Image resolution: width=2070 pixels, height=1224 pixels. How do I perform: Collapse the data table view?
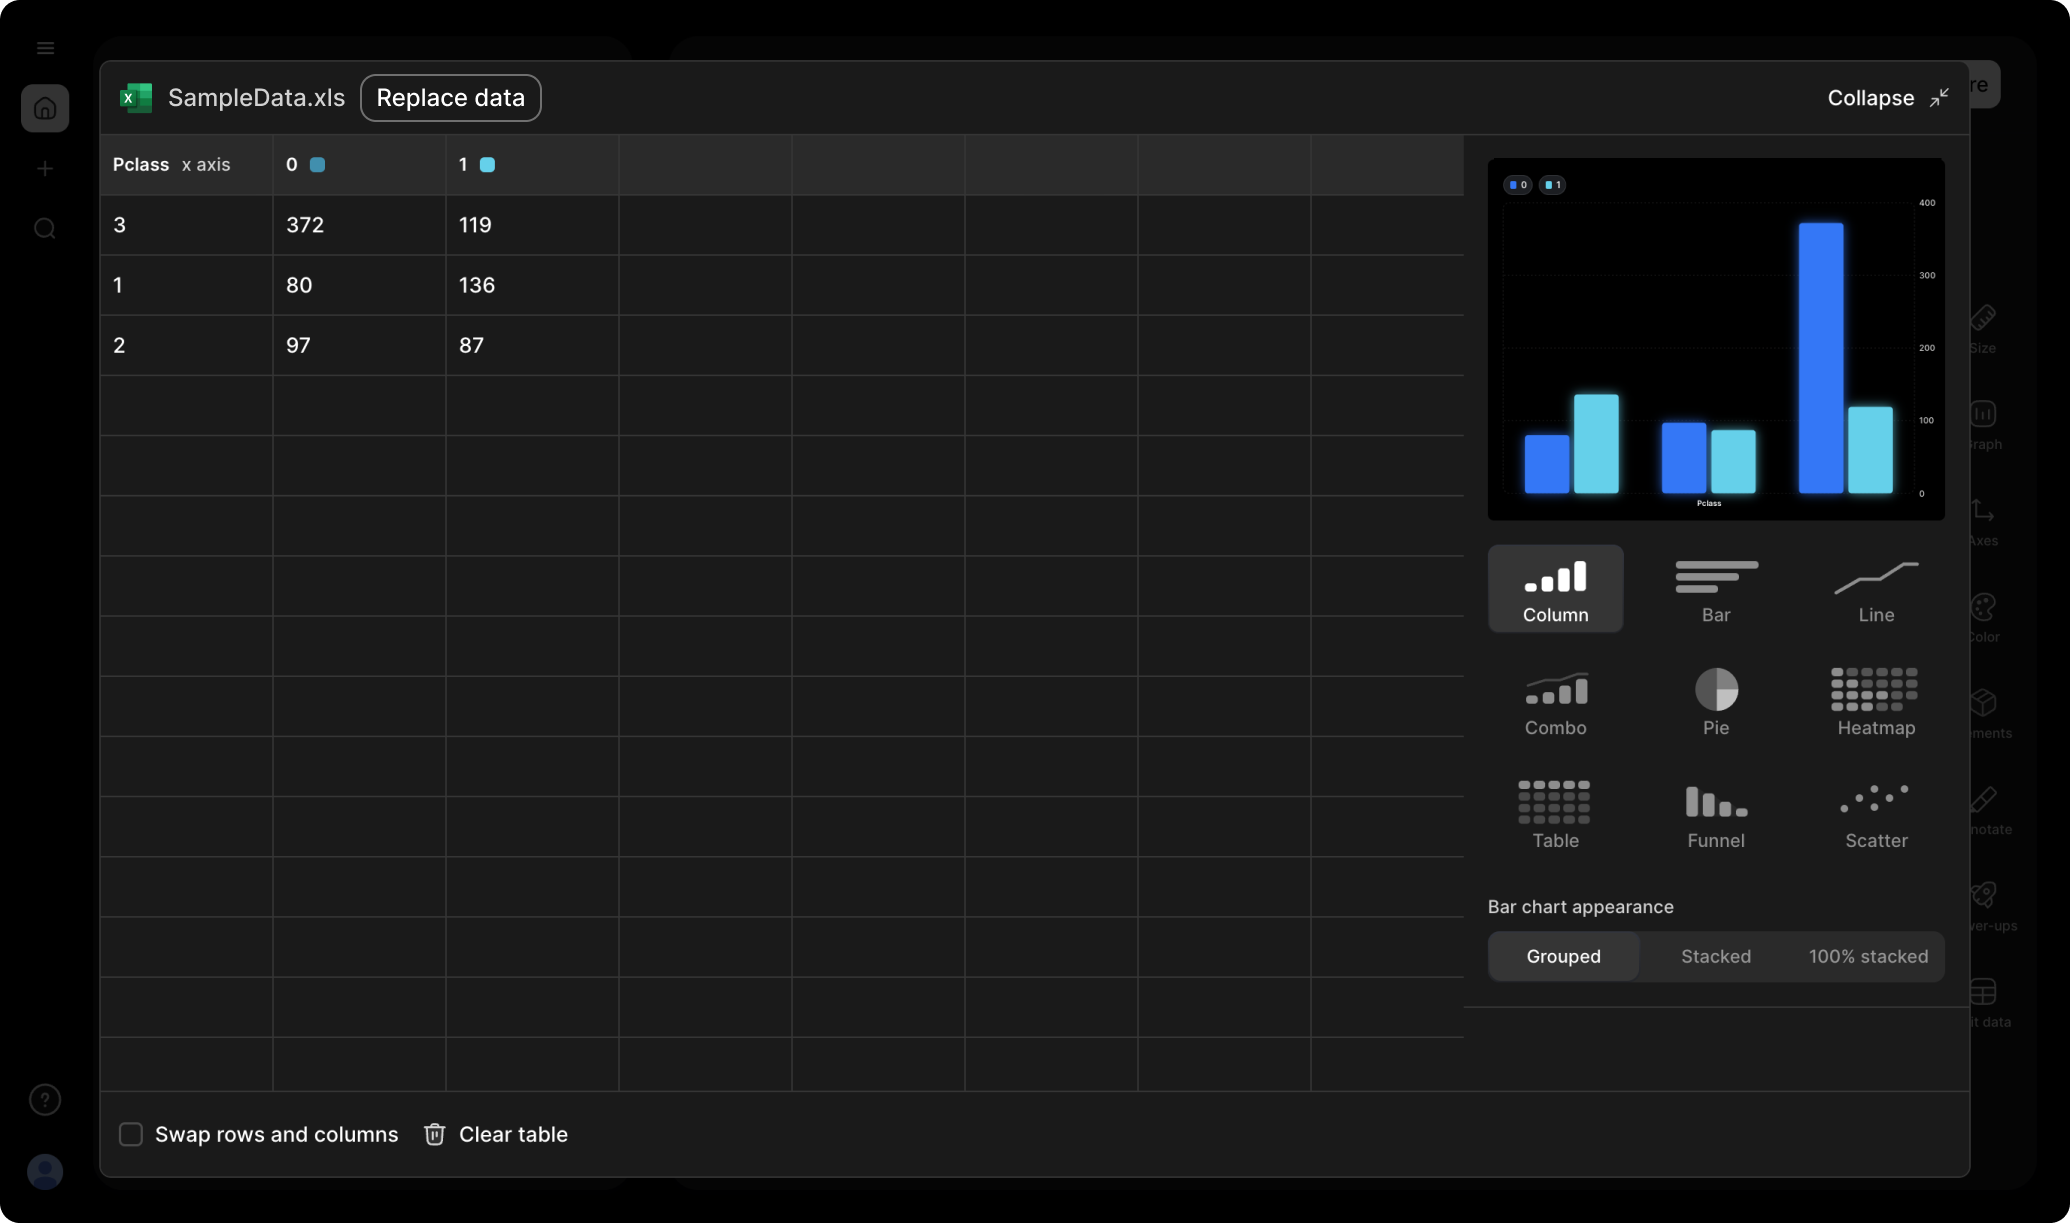tap(1884, 97)
